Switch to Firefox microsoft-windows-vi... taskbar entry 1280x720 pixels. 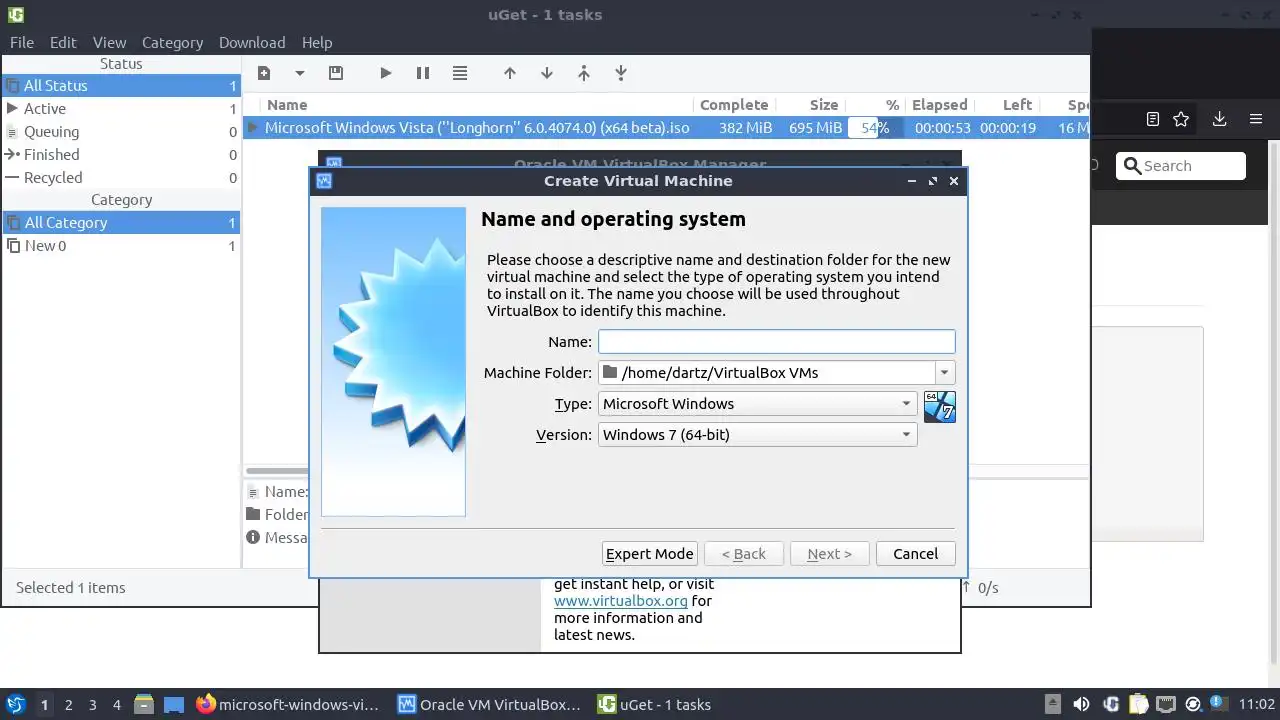coord(288,704)
